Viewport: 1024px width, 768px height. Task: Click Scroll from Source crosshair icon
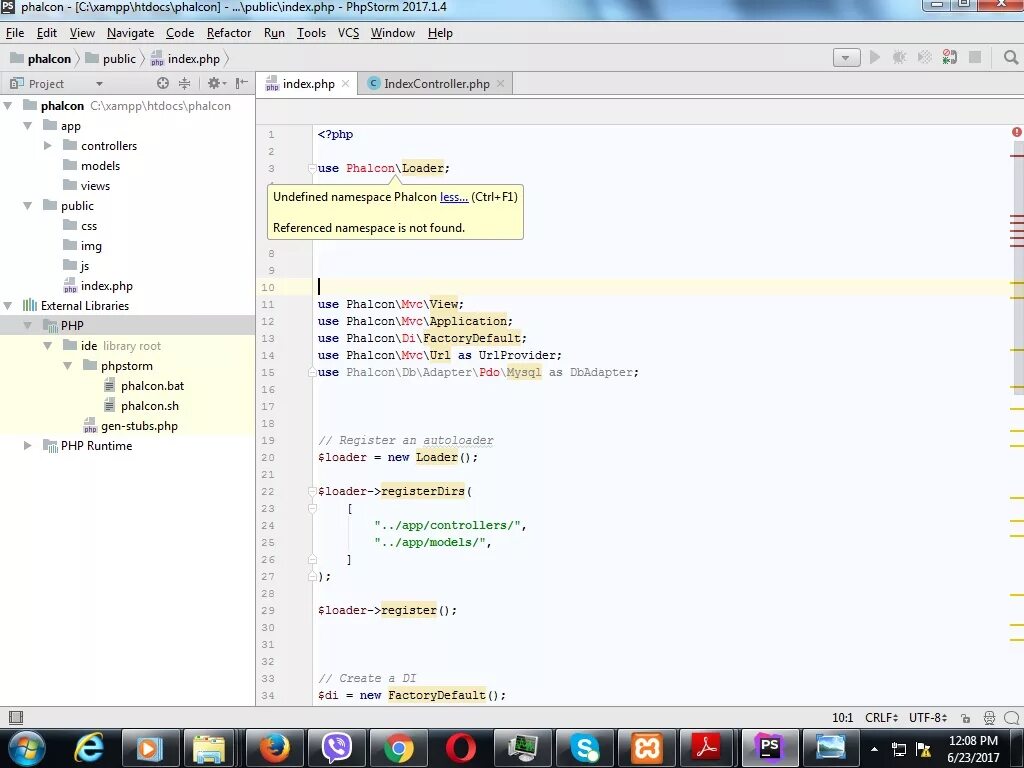pyautogui.click(x=163, y=83)
